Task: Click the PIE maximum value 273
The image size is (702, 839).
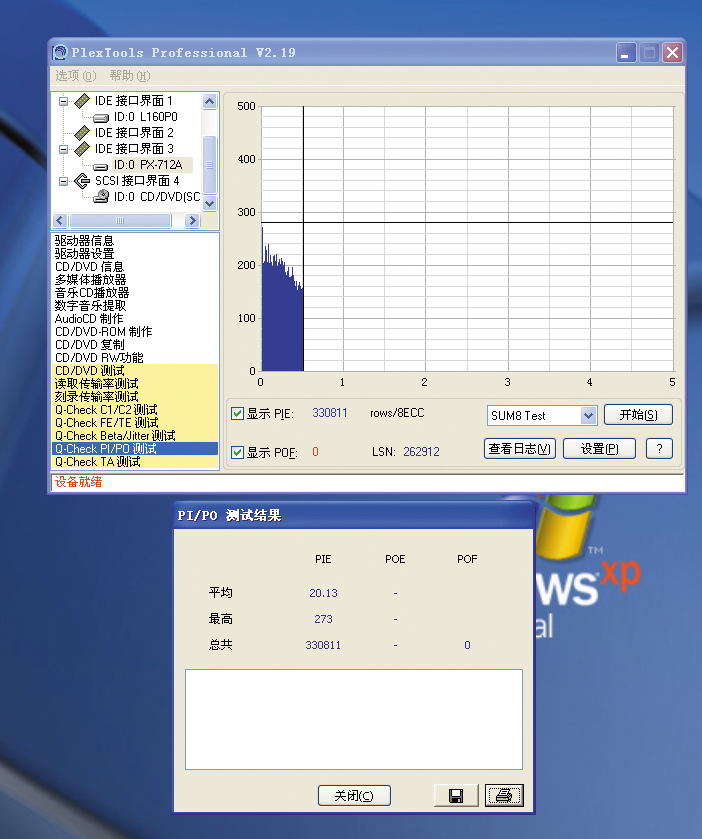Action: [323, 620]
